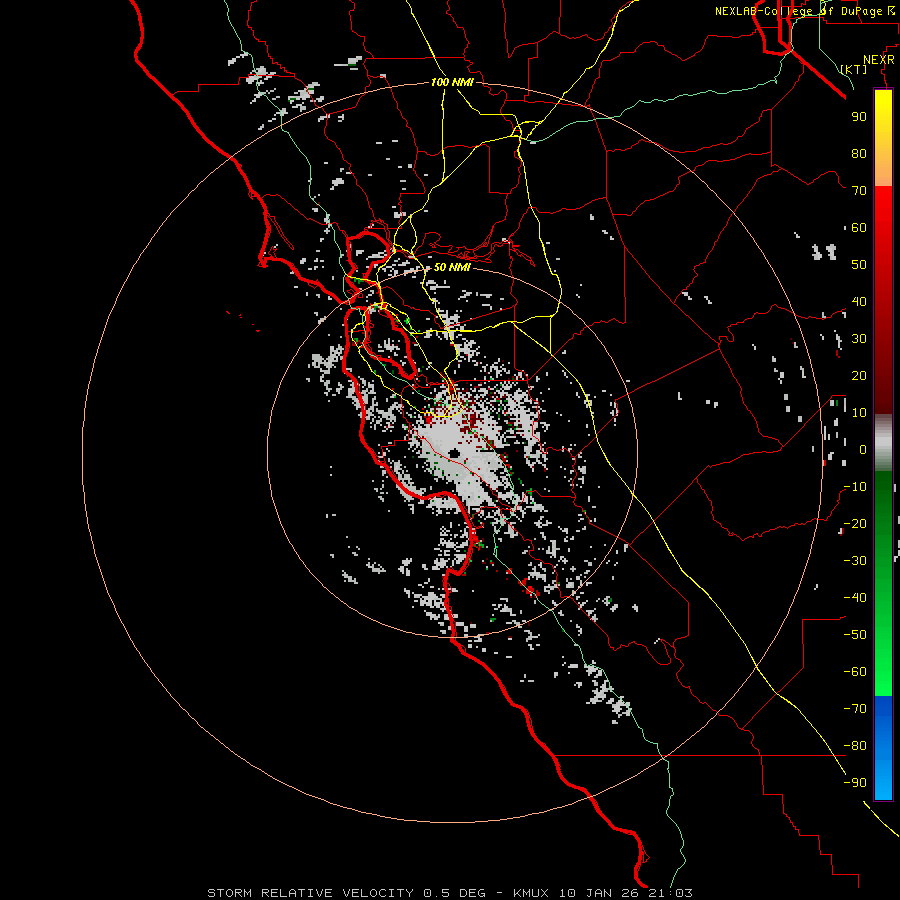
Task: Click the STORM RELATIVE VELOCITY footer caption
Action: point(449,893)
